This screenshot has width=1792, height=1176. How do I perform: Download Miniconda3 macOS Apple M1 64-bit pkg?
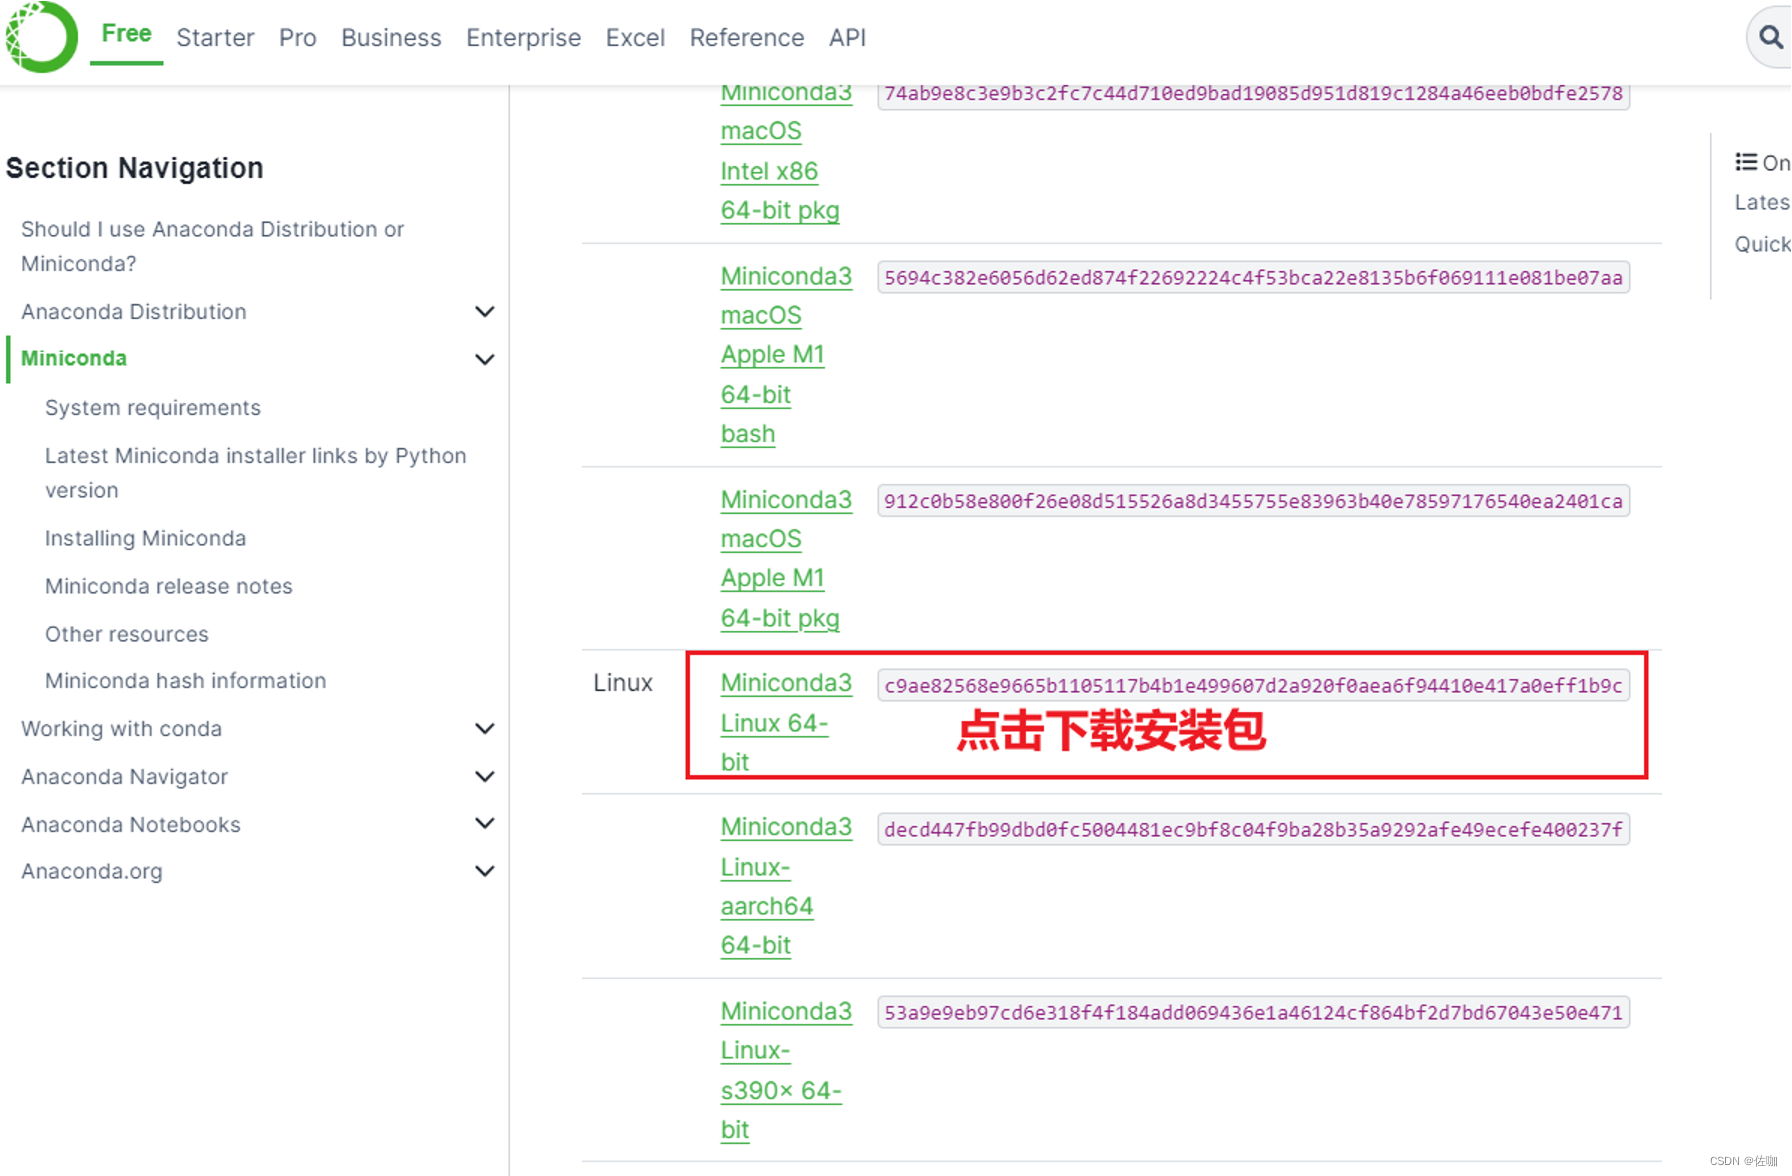pyautogui.click(x=786, y=558)
